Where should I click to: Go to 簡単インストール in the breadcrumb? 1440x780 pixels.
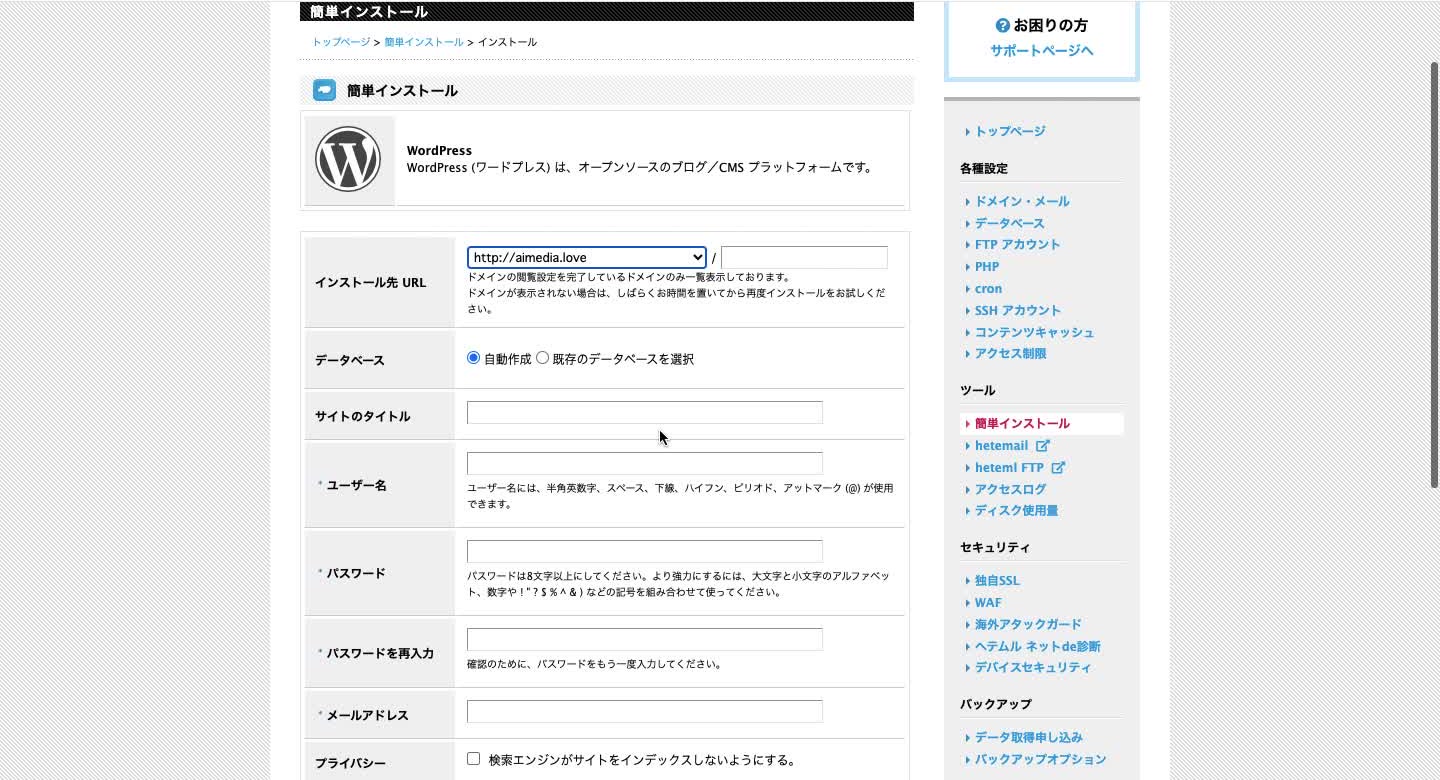(x=424, y=42)
